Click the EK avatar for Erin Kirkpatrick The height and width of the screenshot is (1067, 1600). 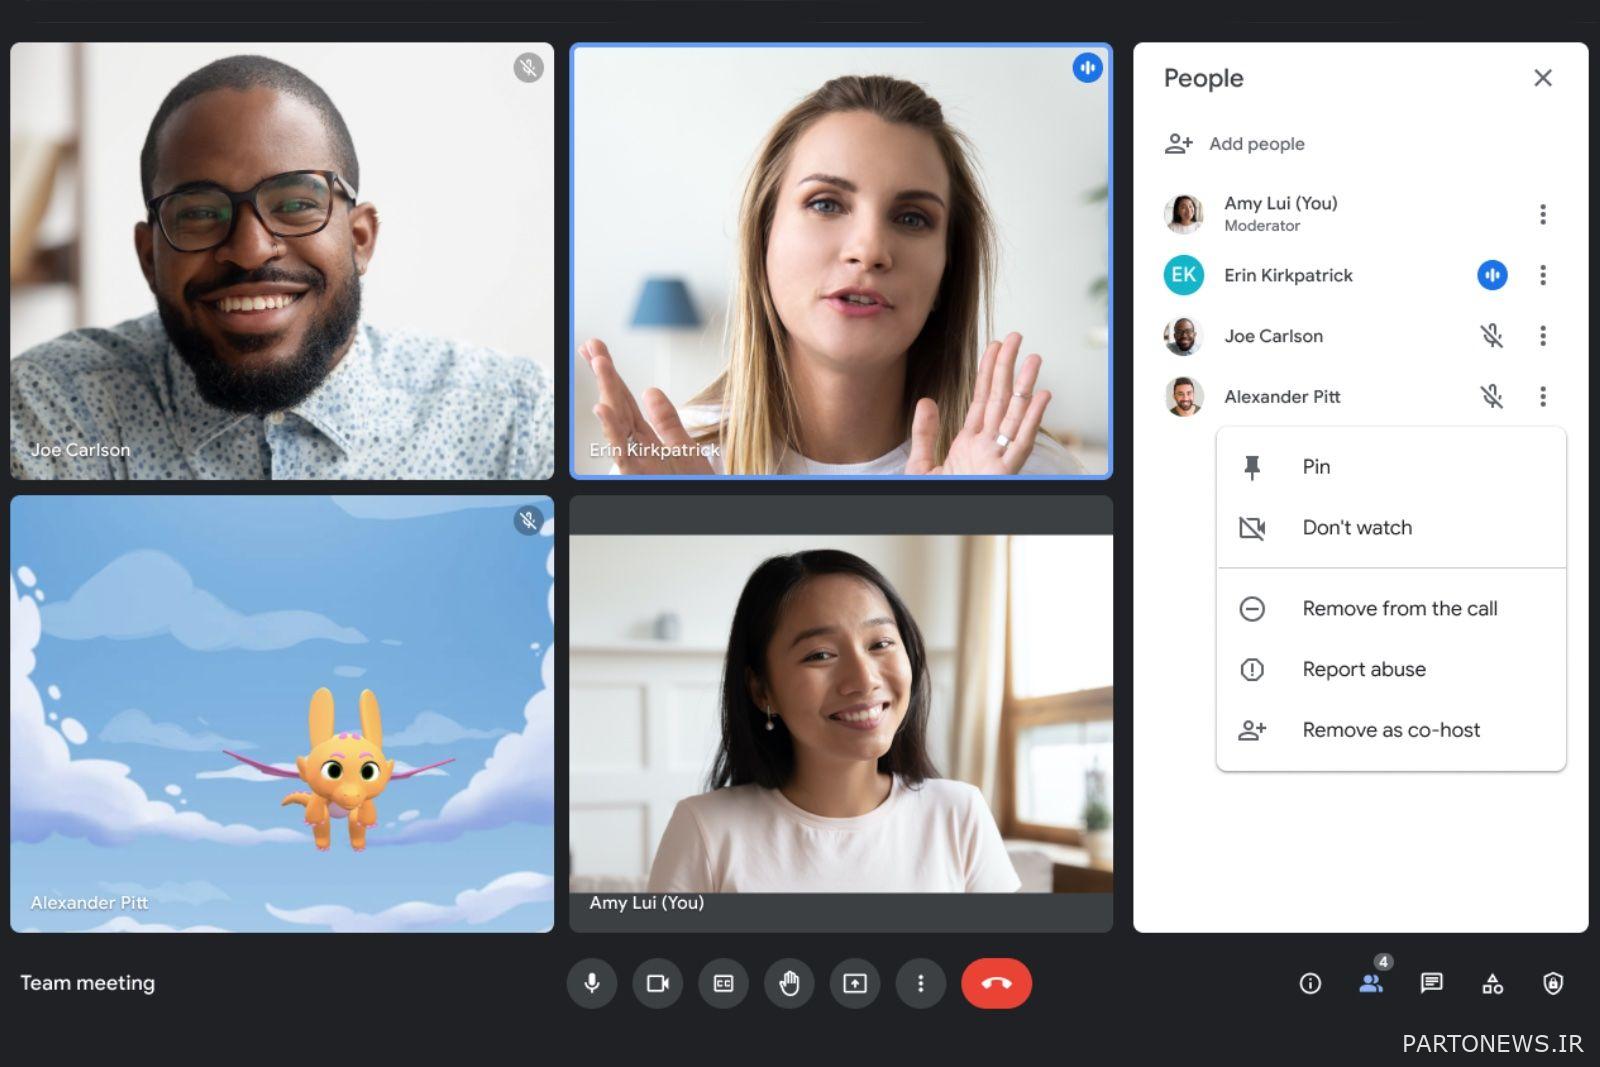coord(1184,275)
